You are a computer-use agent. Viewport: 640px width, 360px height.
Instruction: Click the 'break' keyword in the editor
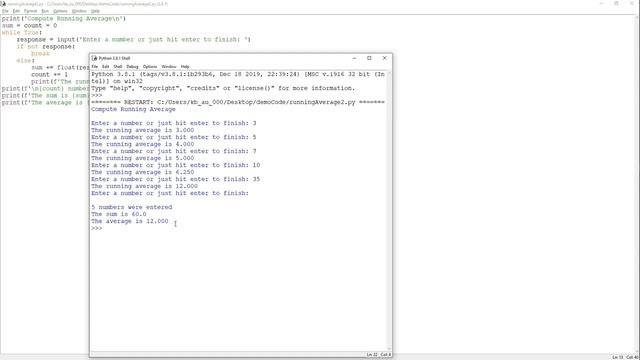click(40, 53)
